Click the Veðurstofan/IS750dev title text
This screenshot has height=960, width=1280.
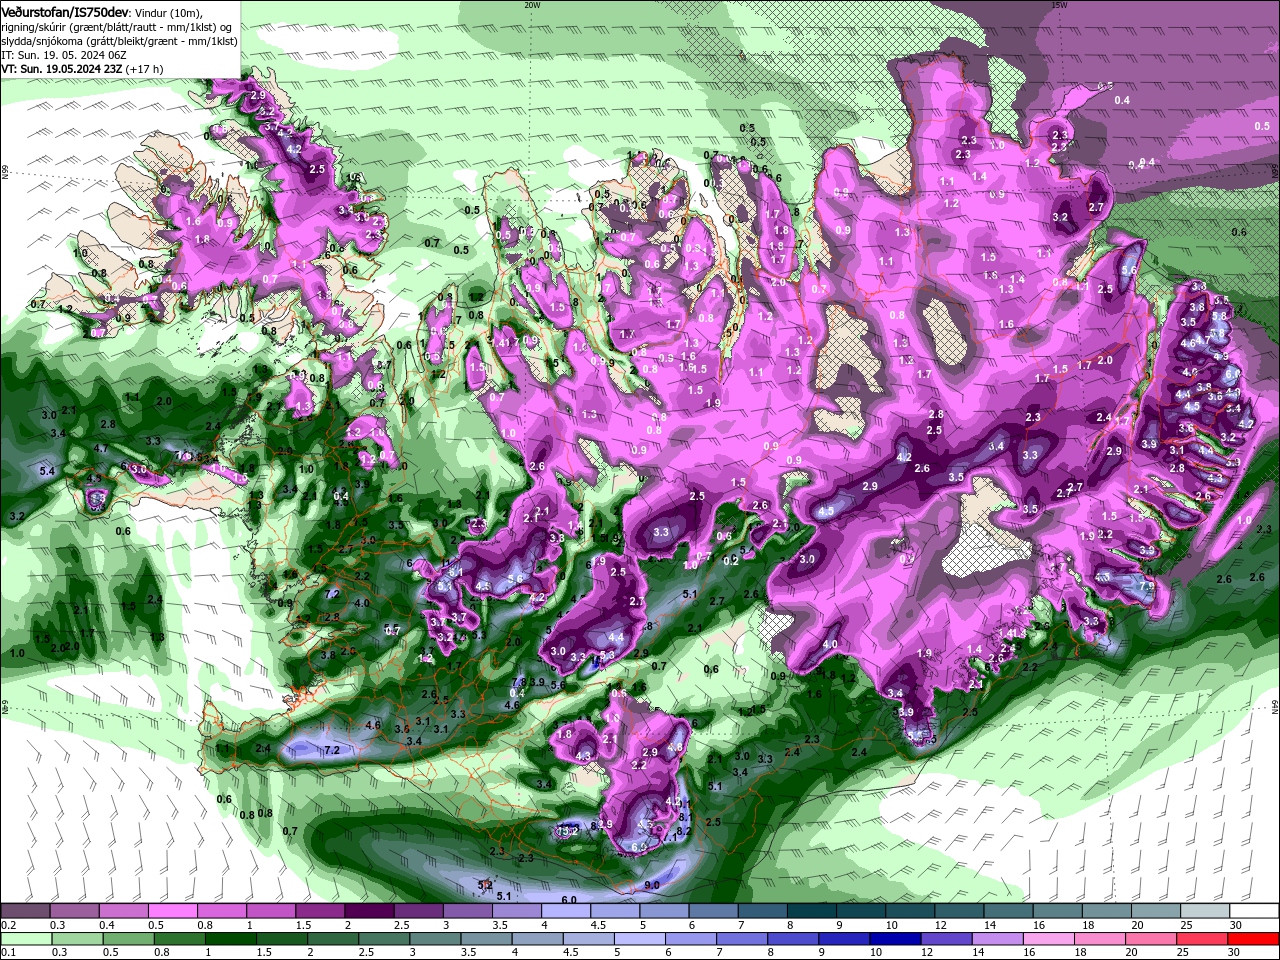[x=65, y=12]
